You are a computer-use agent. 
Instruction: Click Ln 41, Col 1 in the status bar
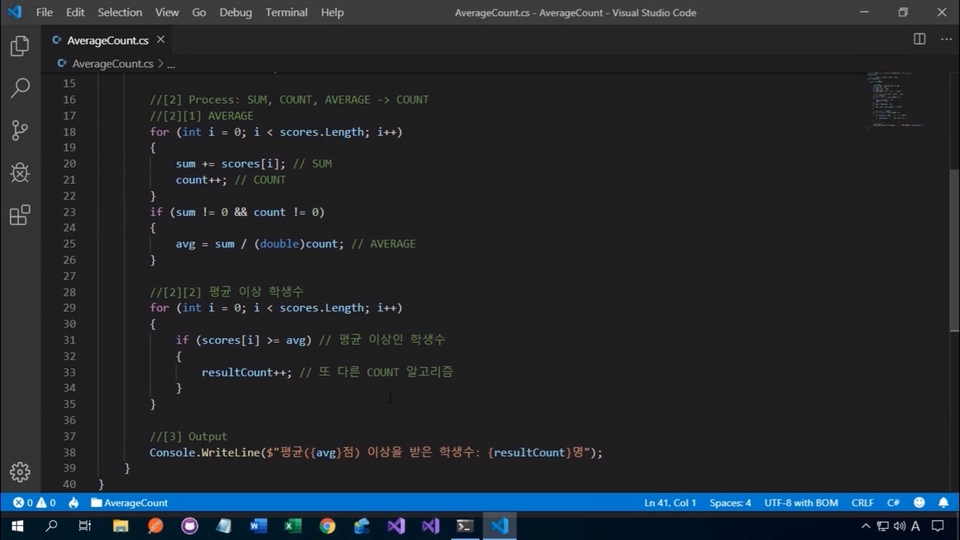670,503
